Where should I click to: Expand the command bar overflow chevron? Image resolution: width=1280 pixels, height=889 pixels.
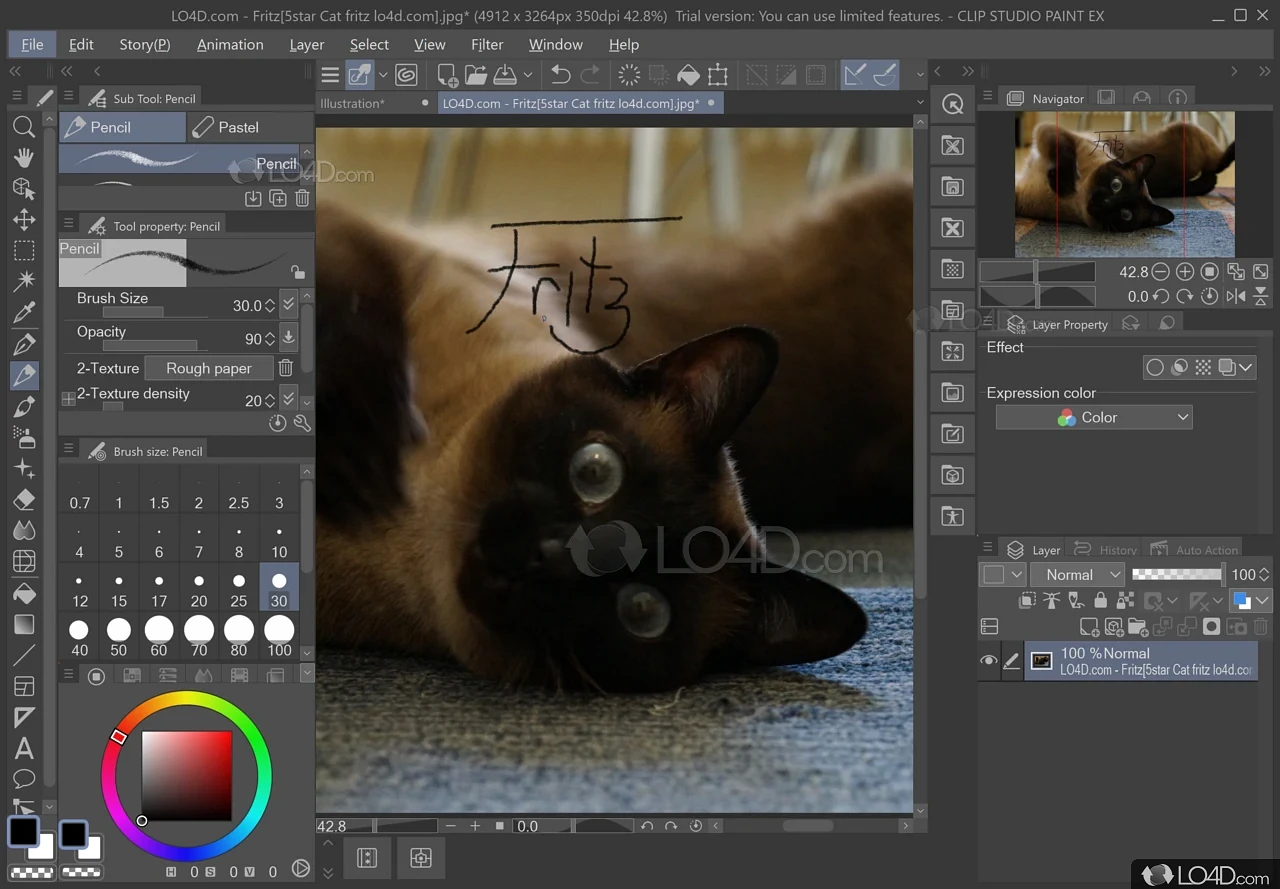pyautogui.click(x=920, y=75)
